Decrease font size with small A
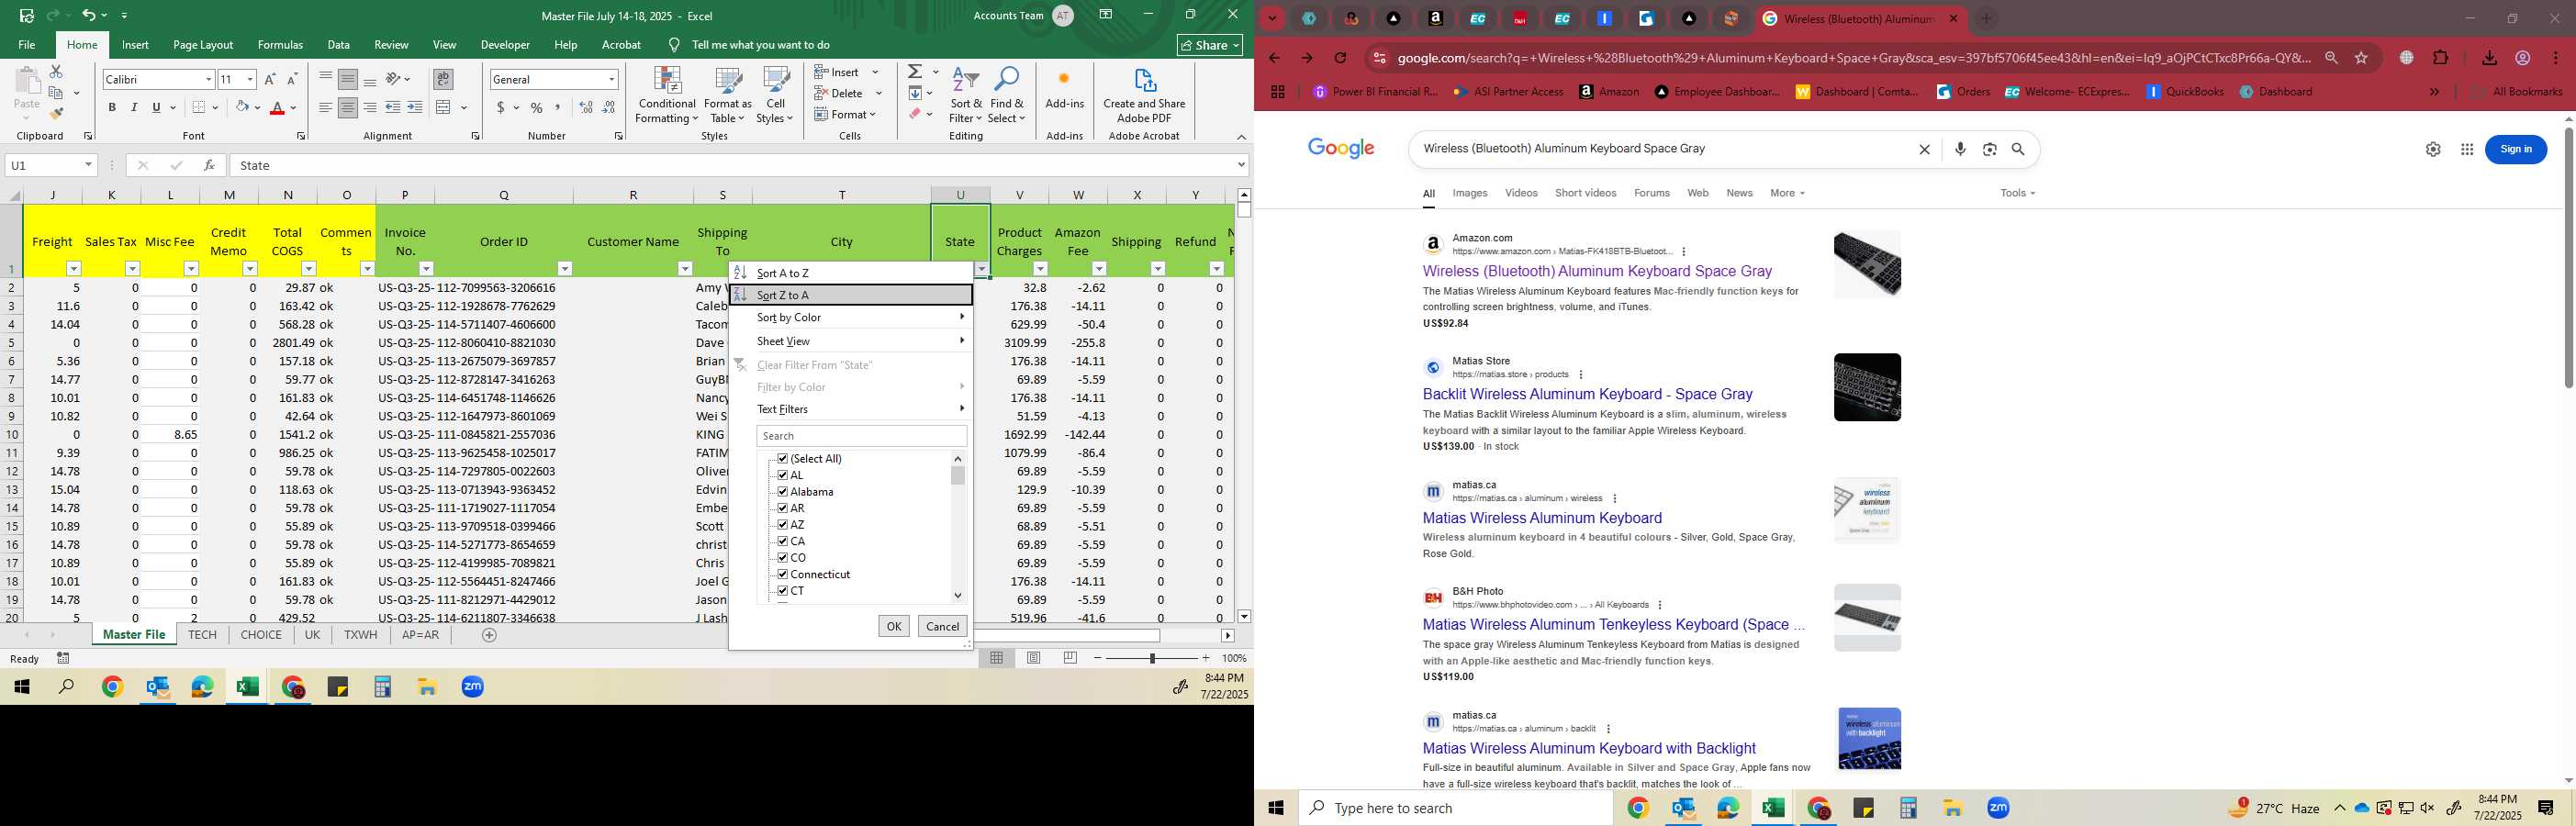 pos(292,79)
